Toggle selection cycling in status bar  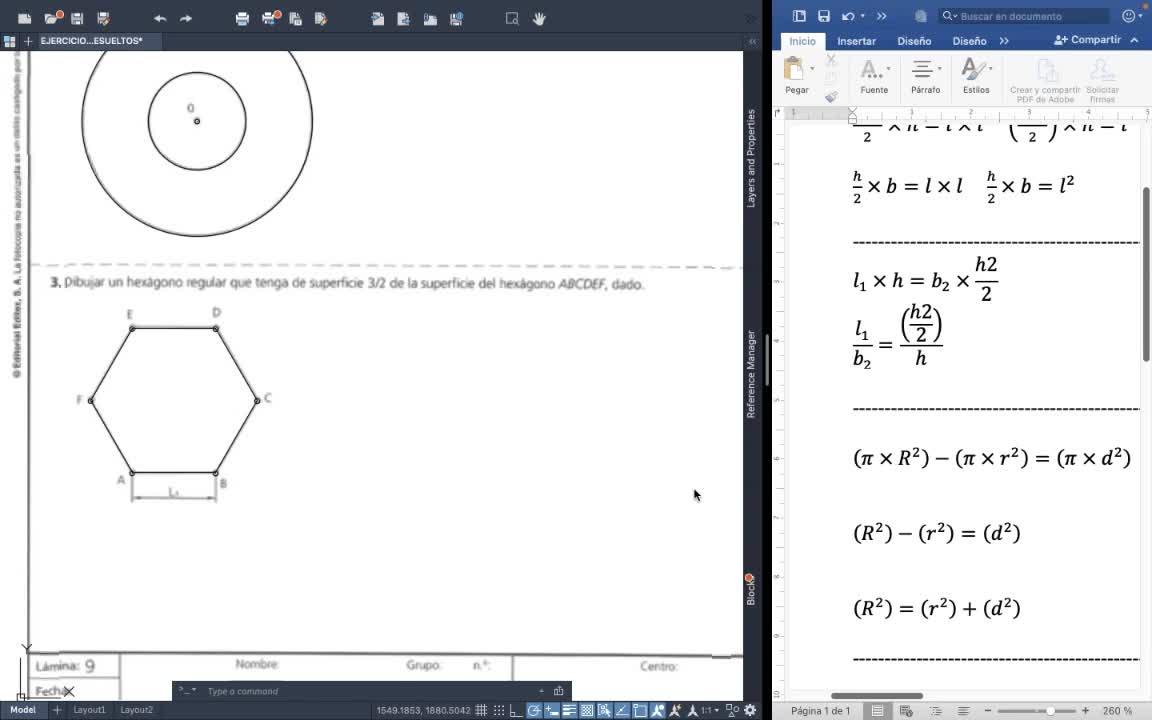click(605, 710)
